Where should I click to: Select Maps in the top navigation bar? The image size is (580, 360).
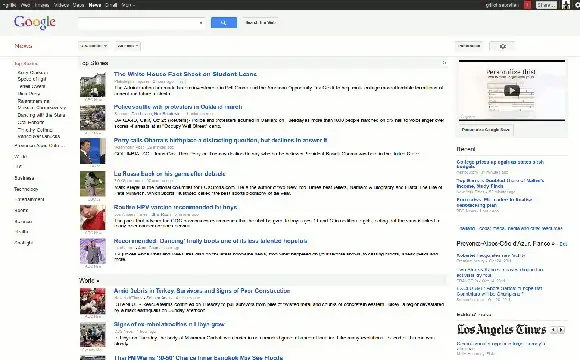78,5
